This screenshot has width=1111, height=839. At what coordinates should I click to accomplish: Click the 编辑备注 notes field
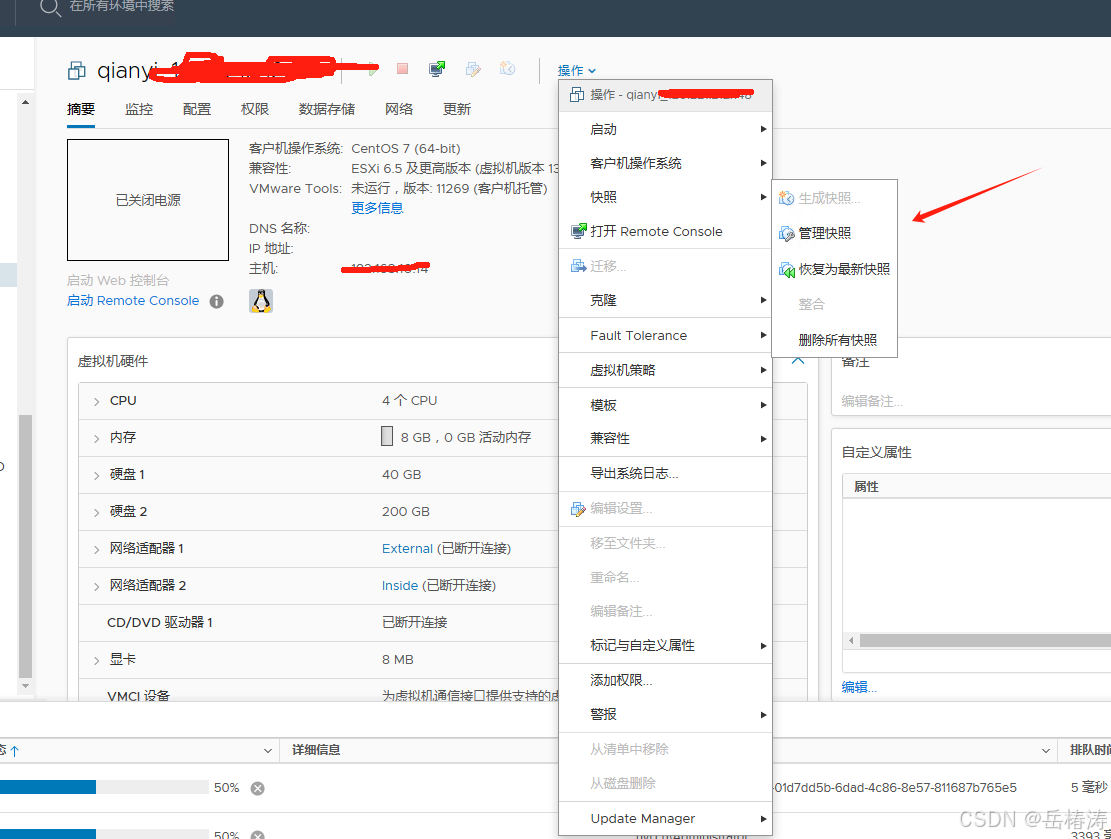(872, 401)
